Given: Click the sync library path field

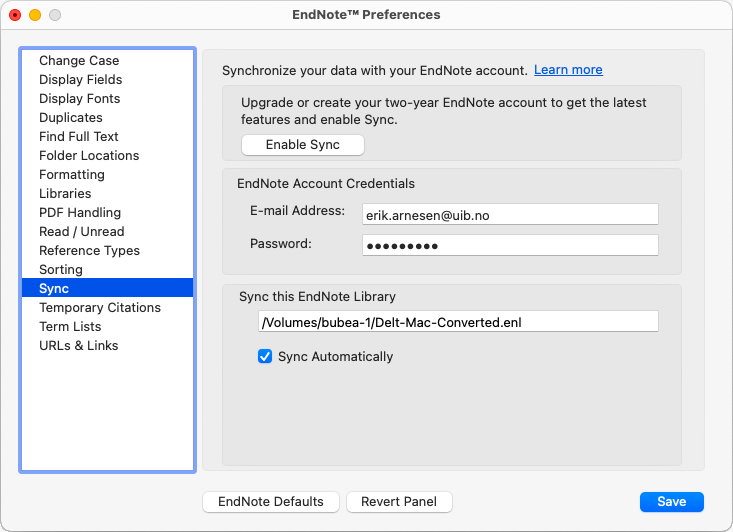Looking at the screenshot, I should click(458, 322).
